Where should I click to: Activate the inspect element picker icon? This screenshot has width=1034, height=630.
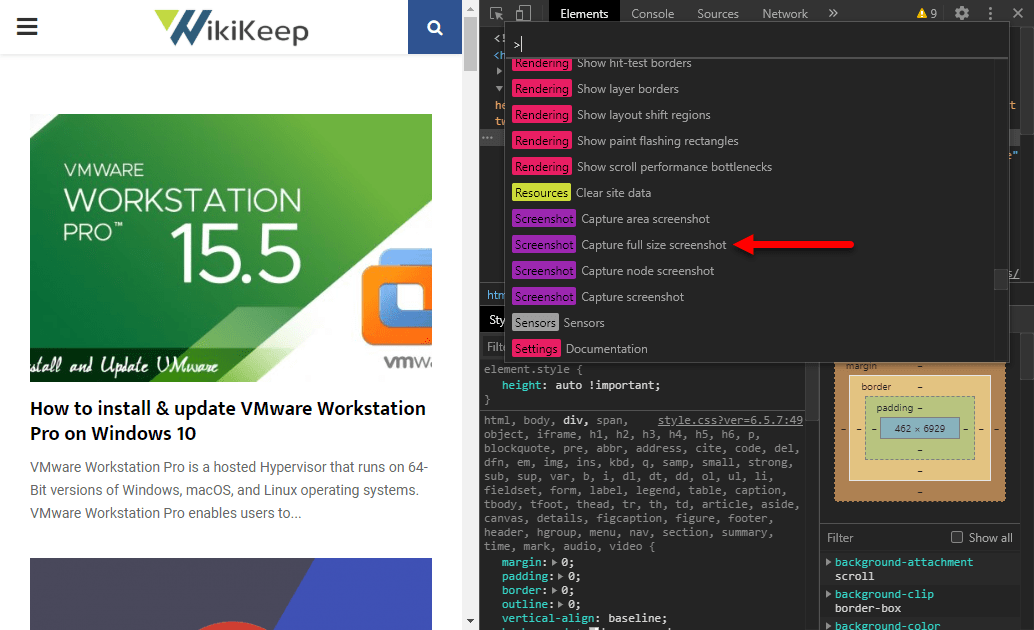(497, 13)
